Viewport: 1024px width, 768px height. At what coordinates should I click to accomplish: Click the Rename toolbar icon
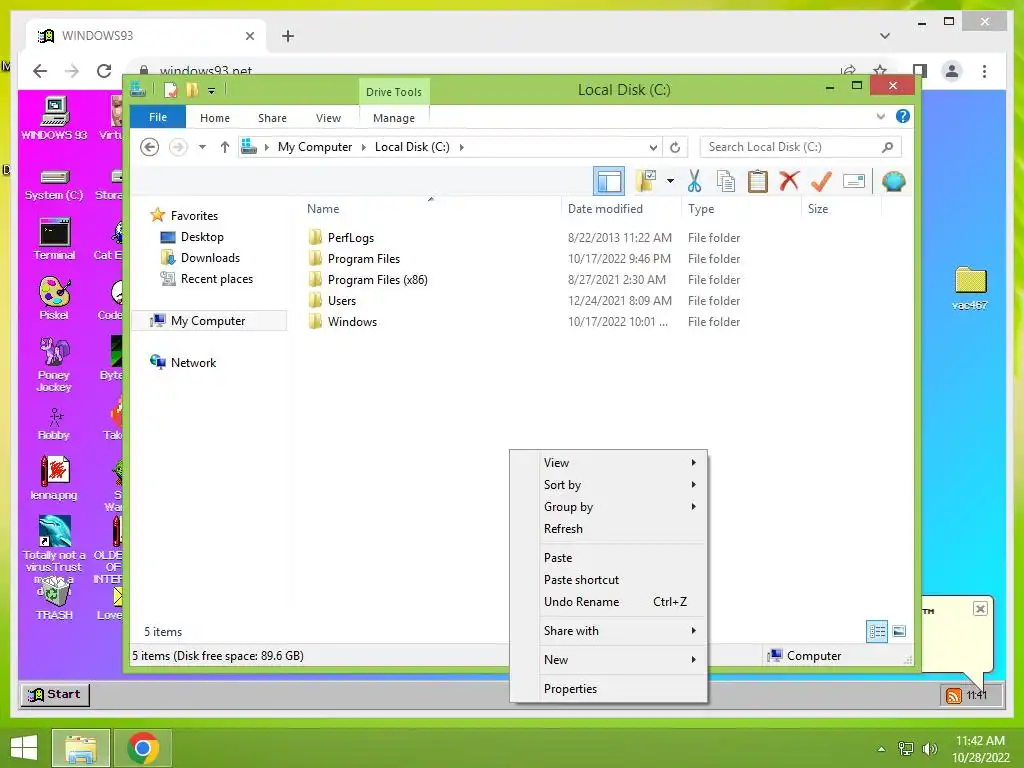[x=854, y=181]
